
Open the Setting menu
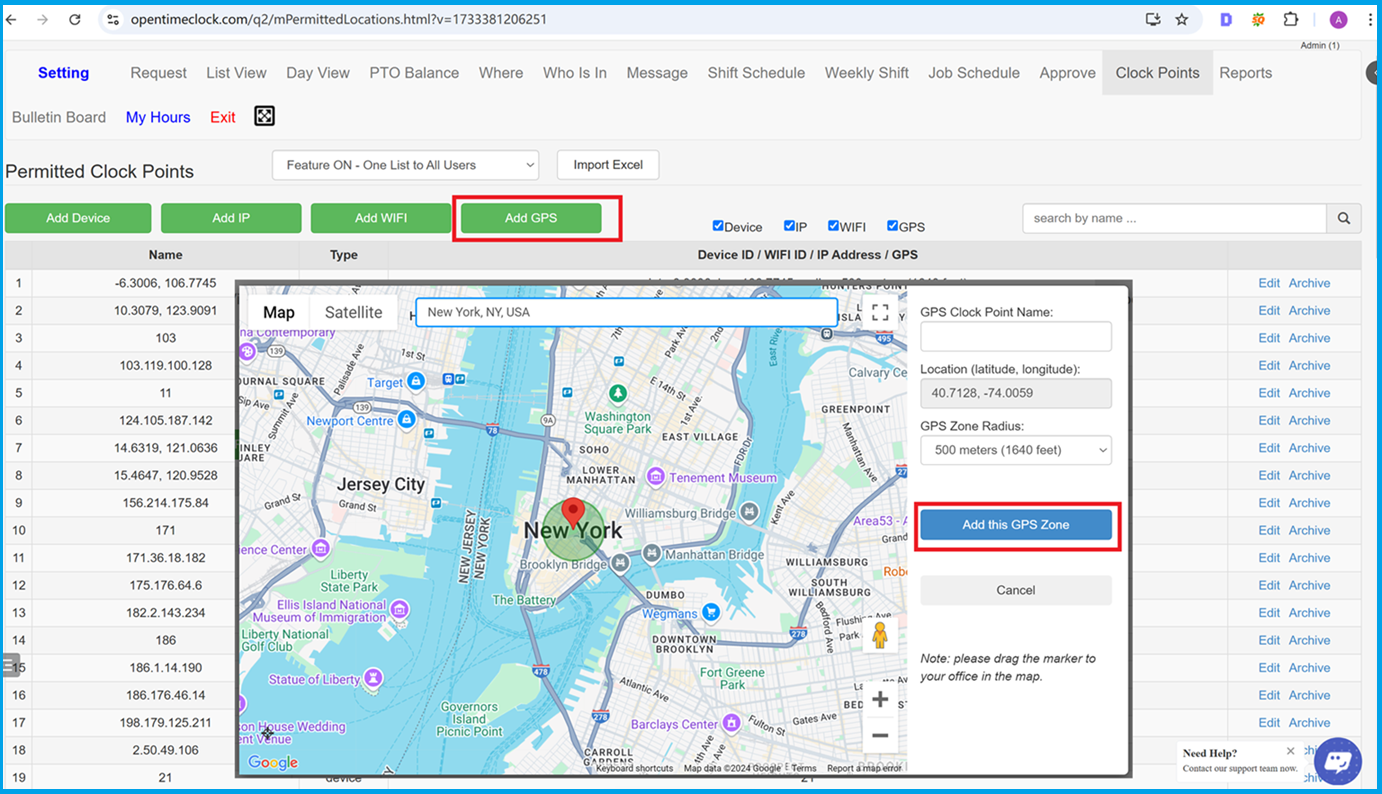coord(63,73)
